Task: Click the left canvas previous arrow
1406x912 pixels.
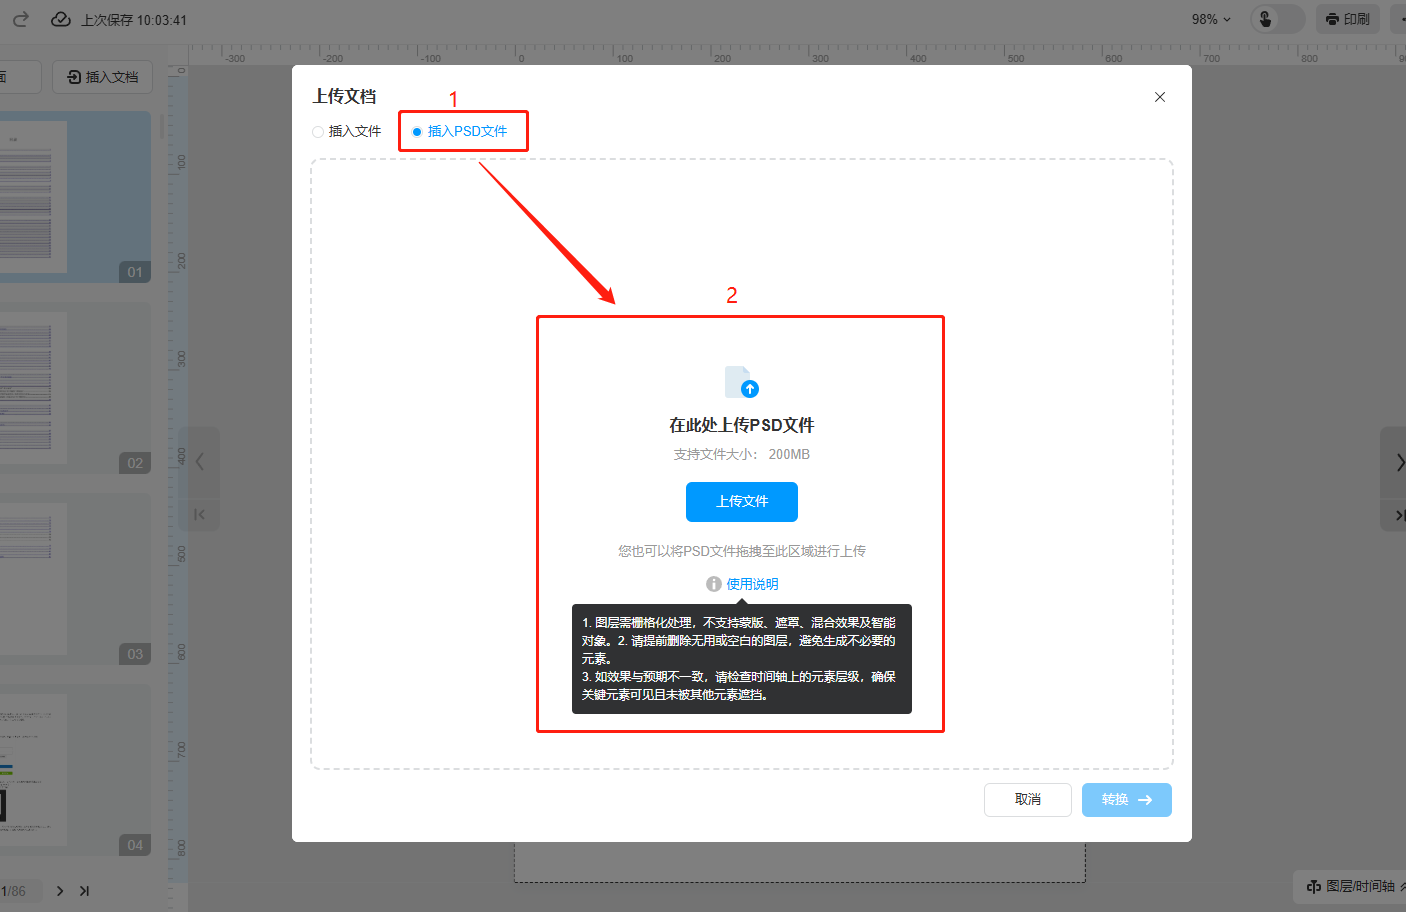Action: [200, 461]
